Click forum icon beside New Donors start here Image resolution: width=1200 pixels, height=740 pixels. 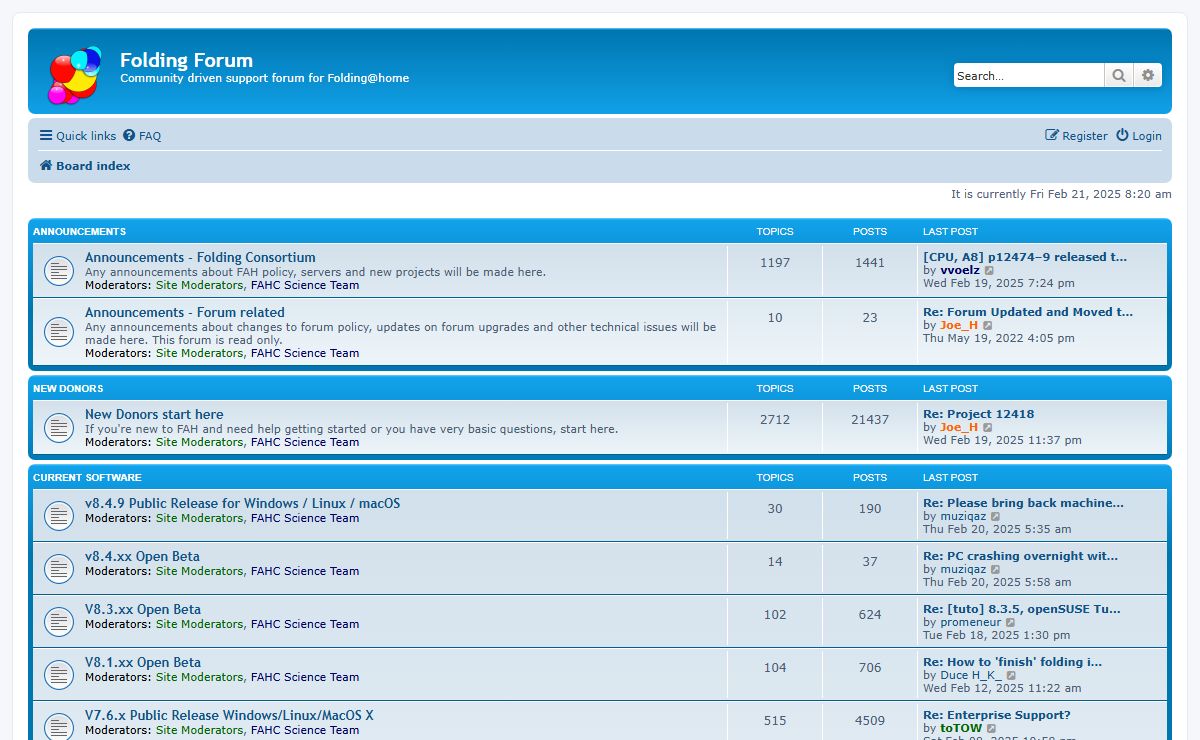click(59, 428)
